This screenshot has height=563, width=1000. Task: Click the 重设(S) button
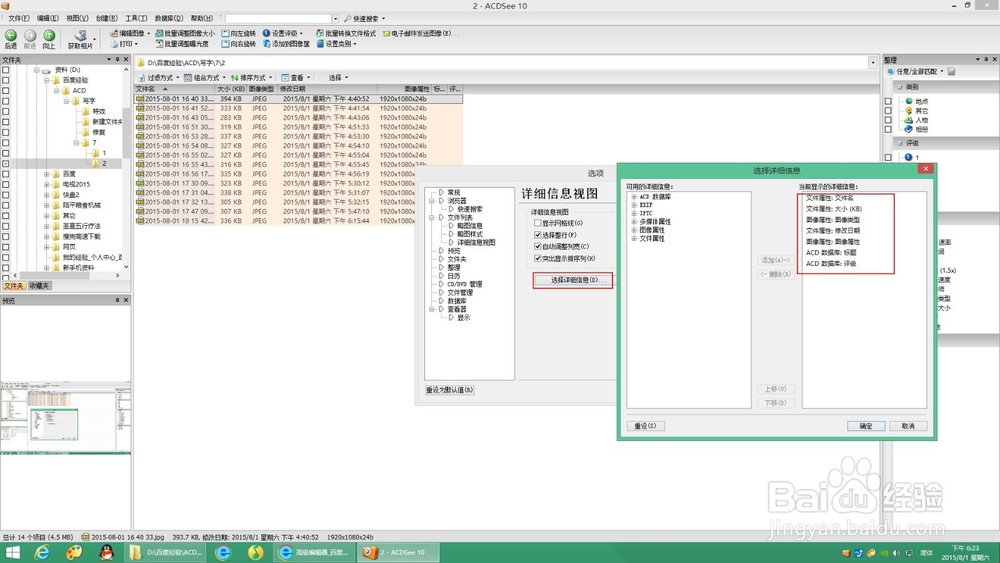point(645,426)
